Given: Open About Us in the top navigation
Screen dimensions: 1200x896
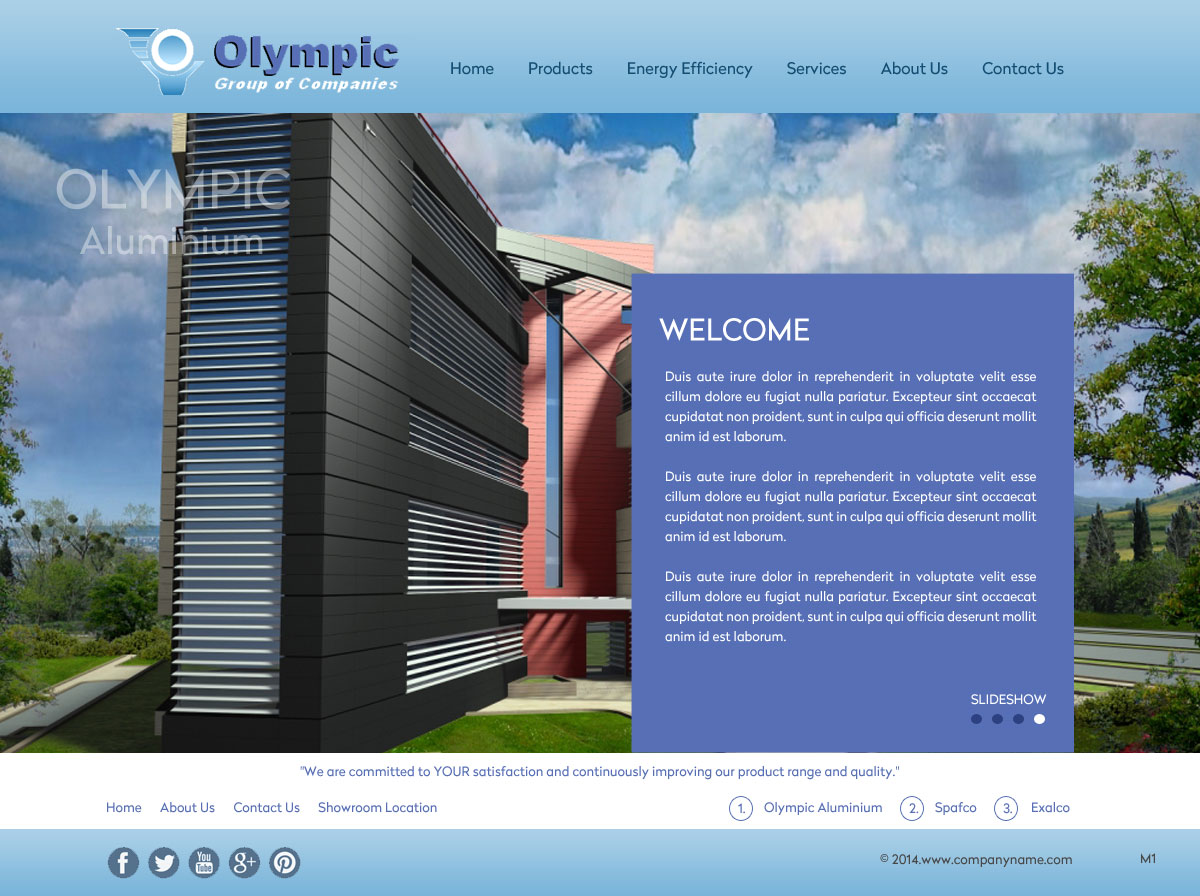Looking at the screenshot, I should click(x=914, y=69).
